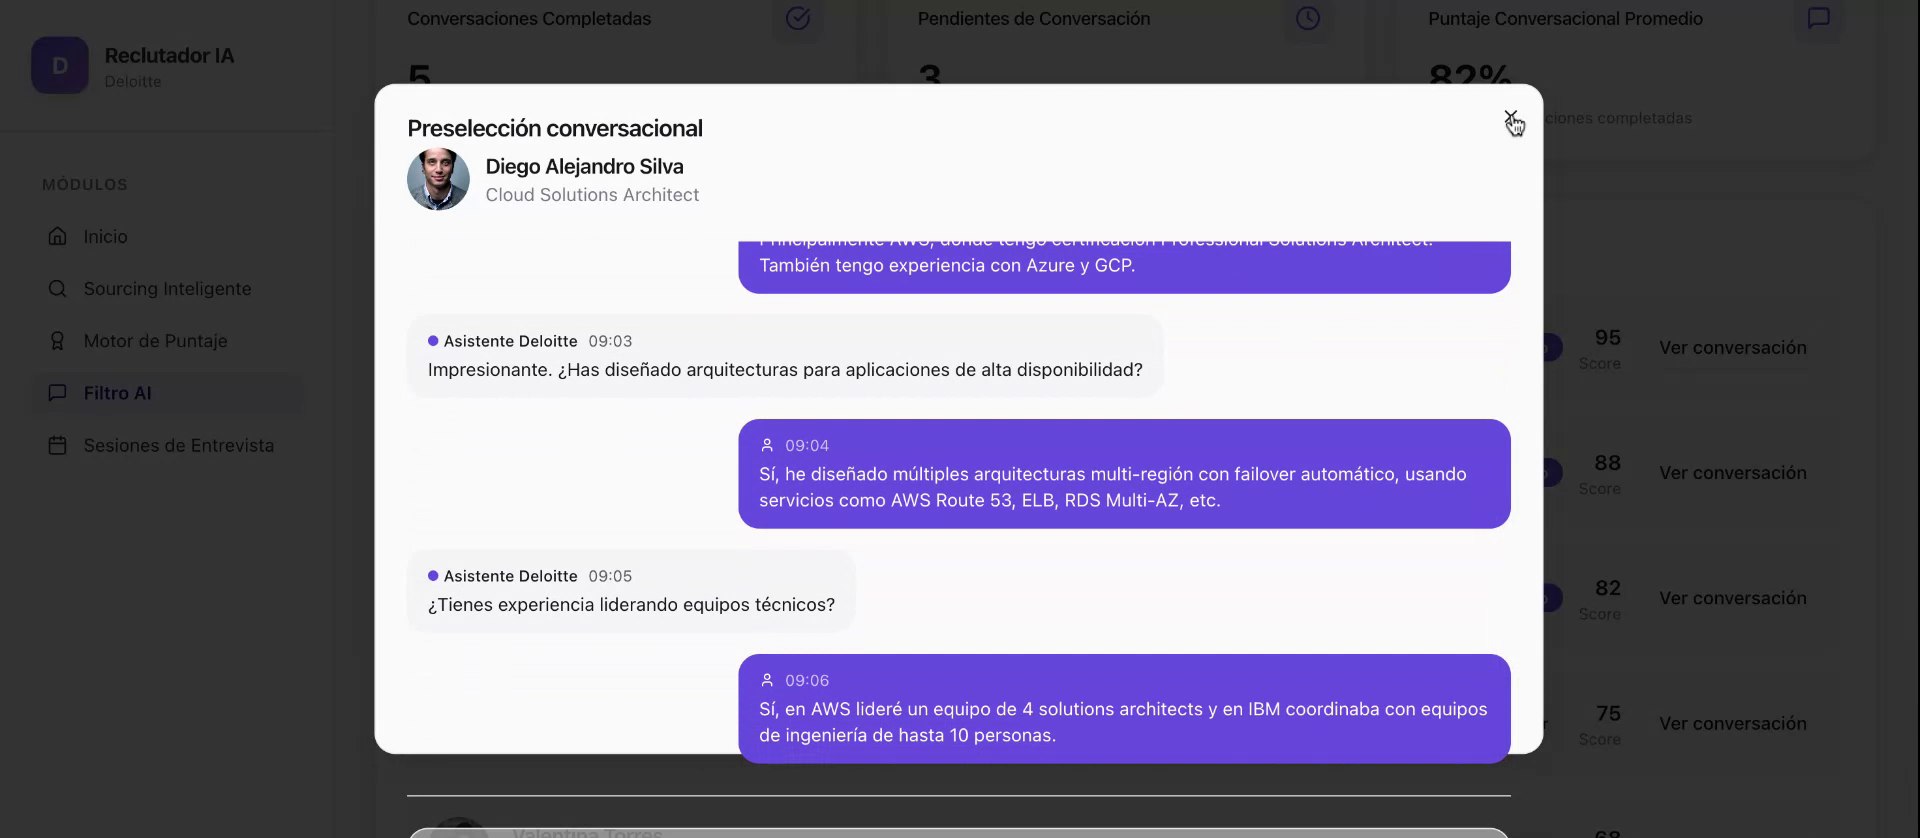This screenshot has width=1920, height=838.
Task: Open Ver conversación for score 88
Action: coord(1733,473)
